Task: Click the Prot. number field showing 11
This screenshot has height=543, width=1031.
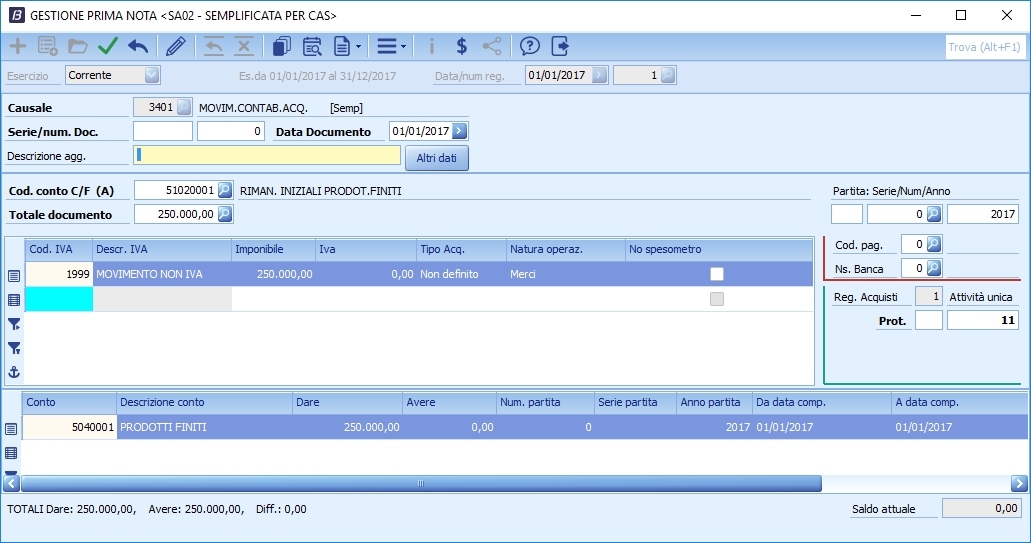Action: pyautogui.click(x=982, y=320)
